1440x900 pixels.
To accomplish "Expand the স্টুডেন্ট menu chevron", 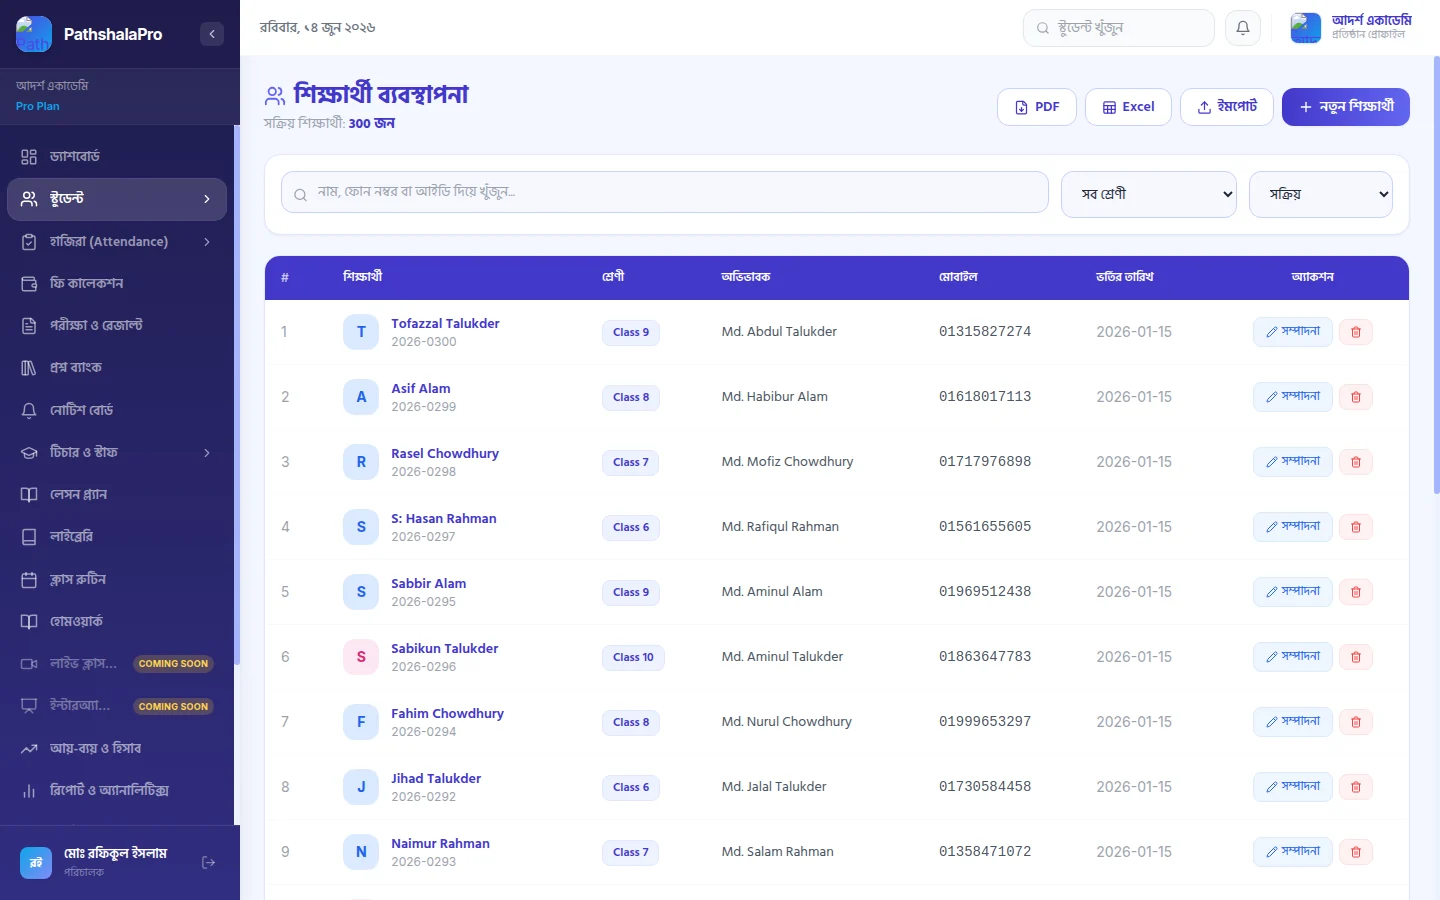I will pyautogui.click(x=207, y=199).
